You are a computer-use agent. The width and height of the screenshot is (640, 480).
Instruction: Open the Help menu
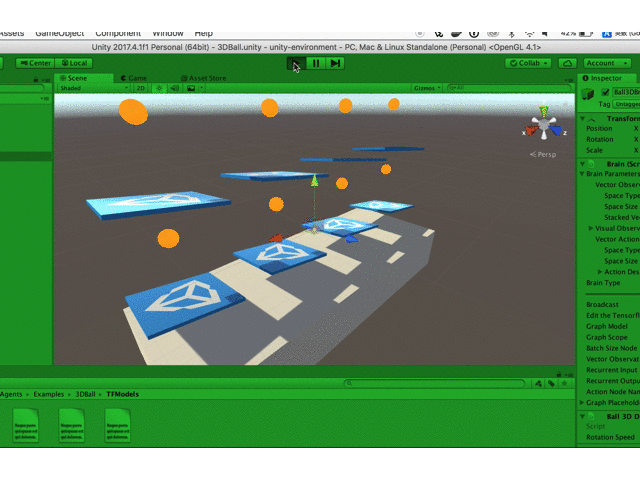[203, 34]
